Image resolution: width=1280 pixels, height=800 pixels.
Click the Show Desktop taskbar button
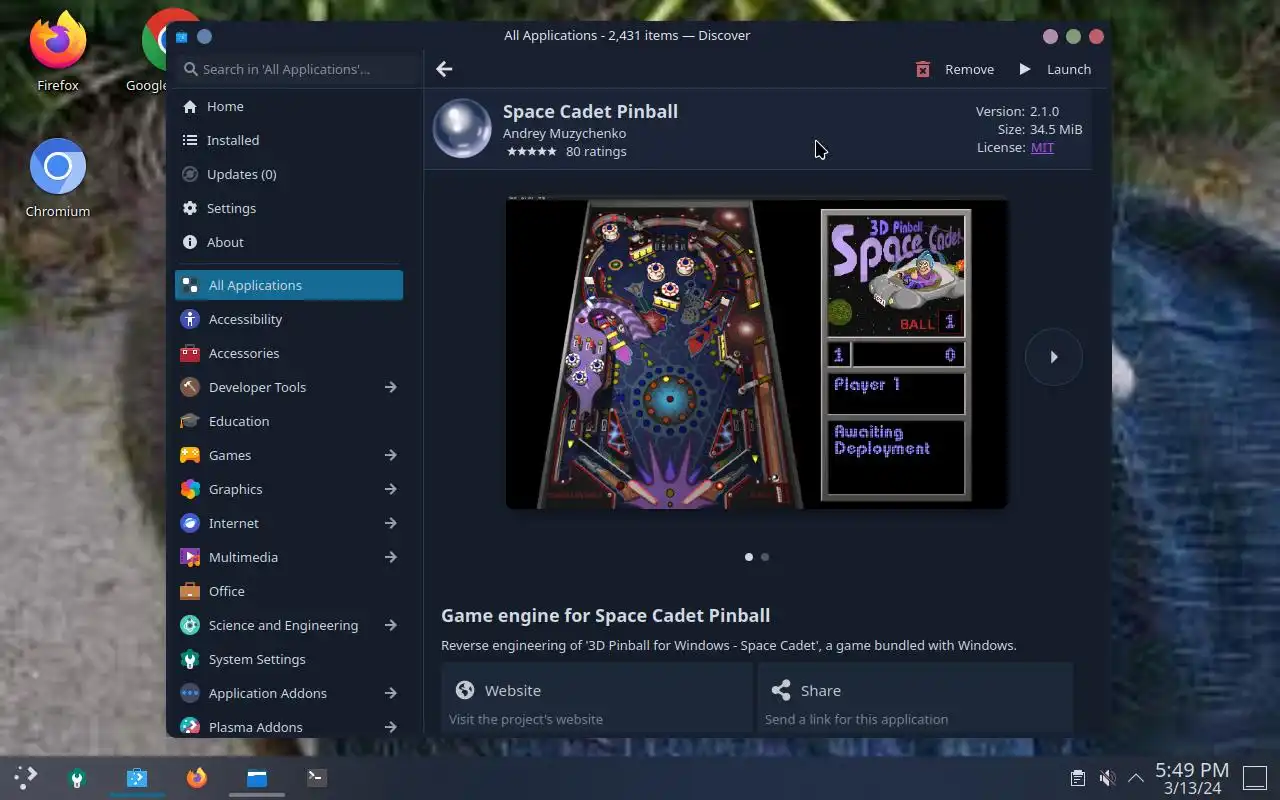tap(1255, 778)
